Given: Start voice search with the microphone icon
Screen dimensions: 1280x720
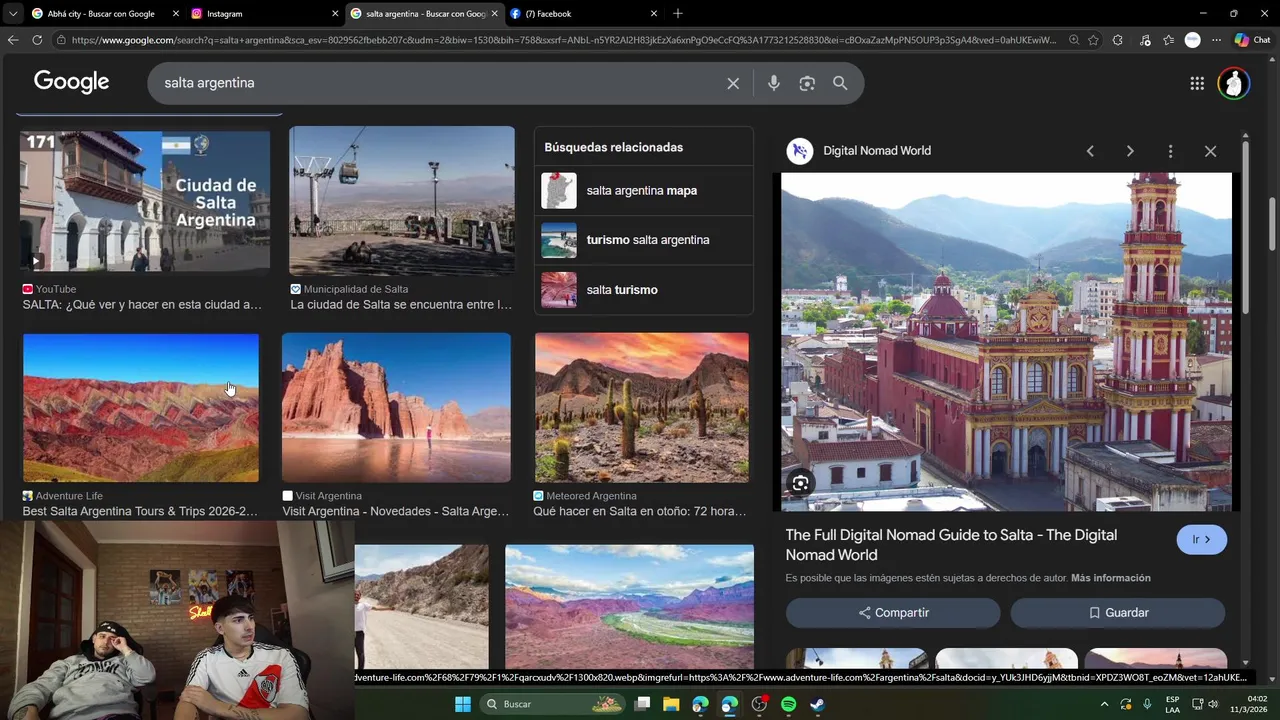Looking at the screenshot, I should pos(773,83).
